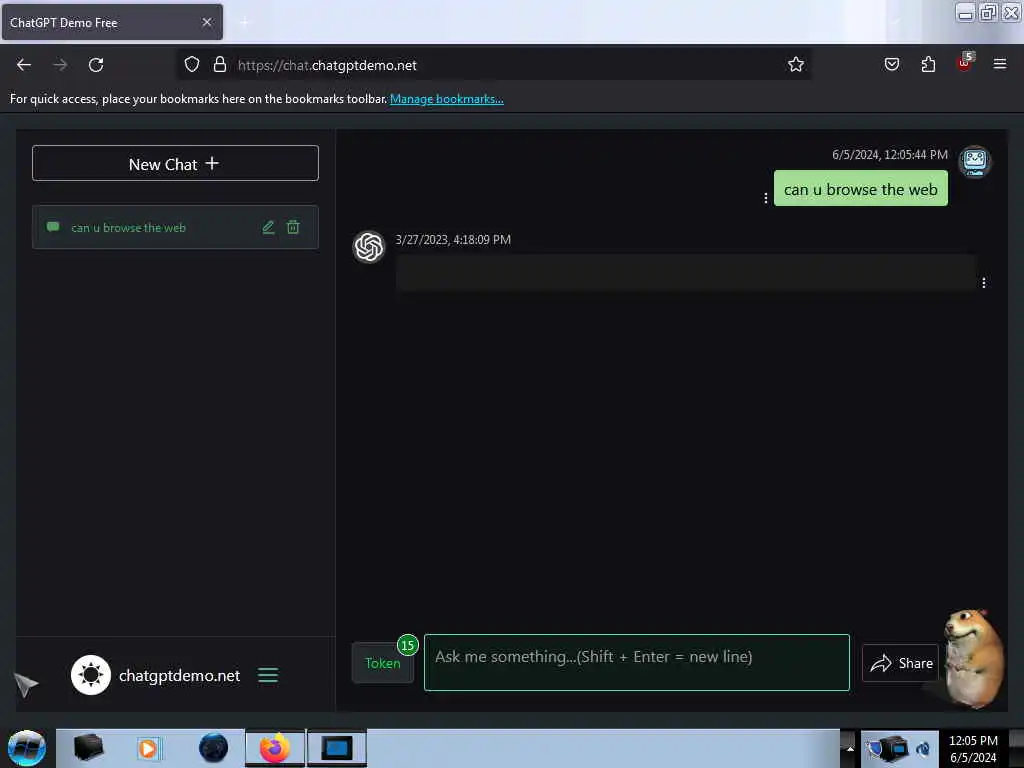
Task: Share the conversation
Action: [901, 664]
